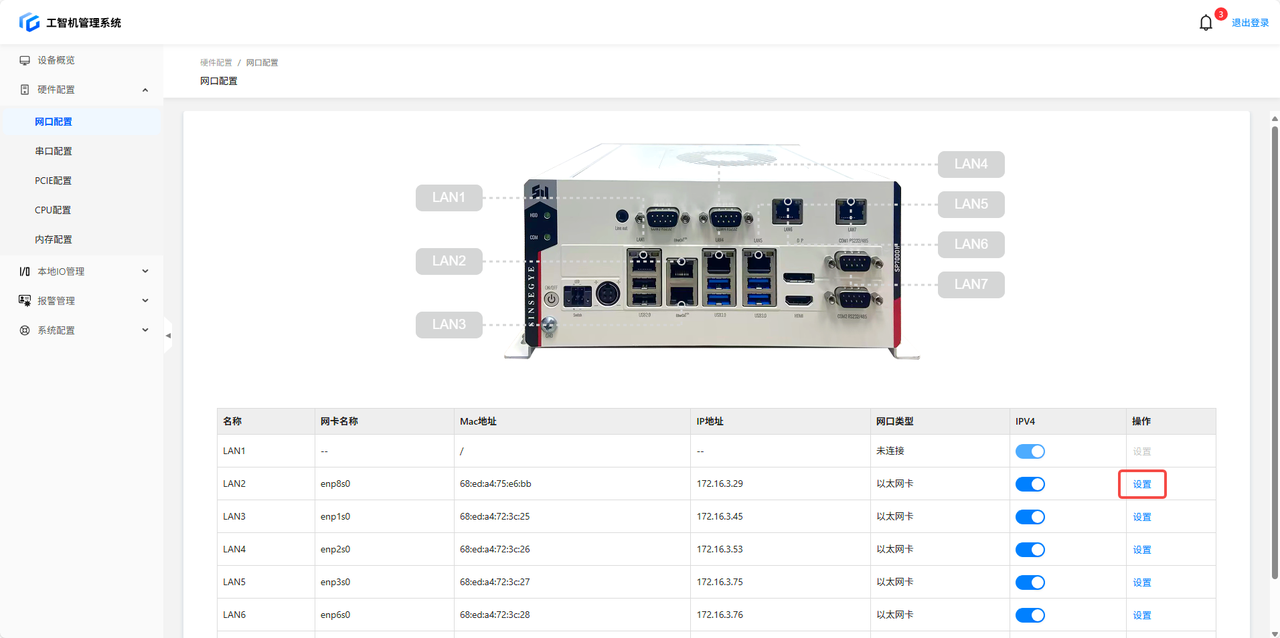Toggle the IPV4 switch for LAN6
This screenshot has height=638, width=1280.
coord(1030,615)
